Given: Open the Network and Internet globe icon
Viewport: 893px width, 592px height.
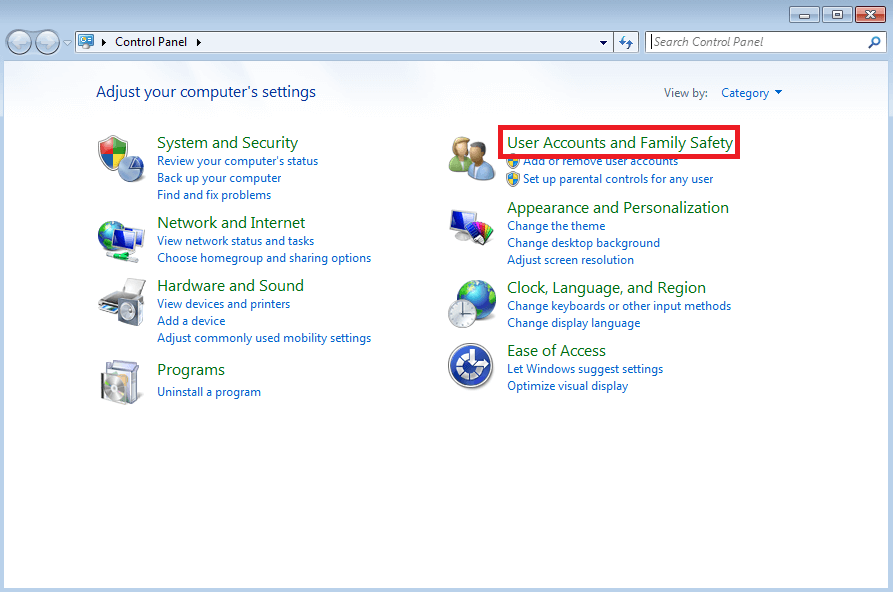Looking at the screenshot, I should pos(121,241).
